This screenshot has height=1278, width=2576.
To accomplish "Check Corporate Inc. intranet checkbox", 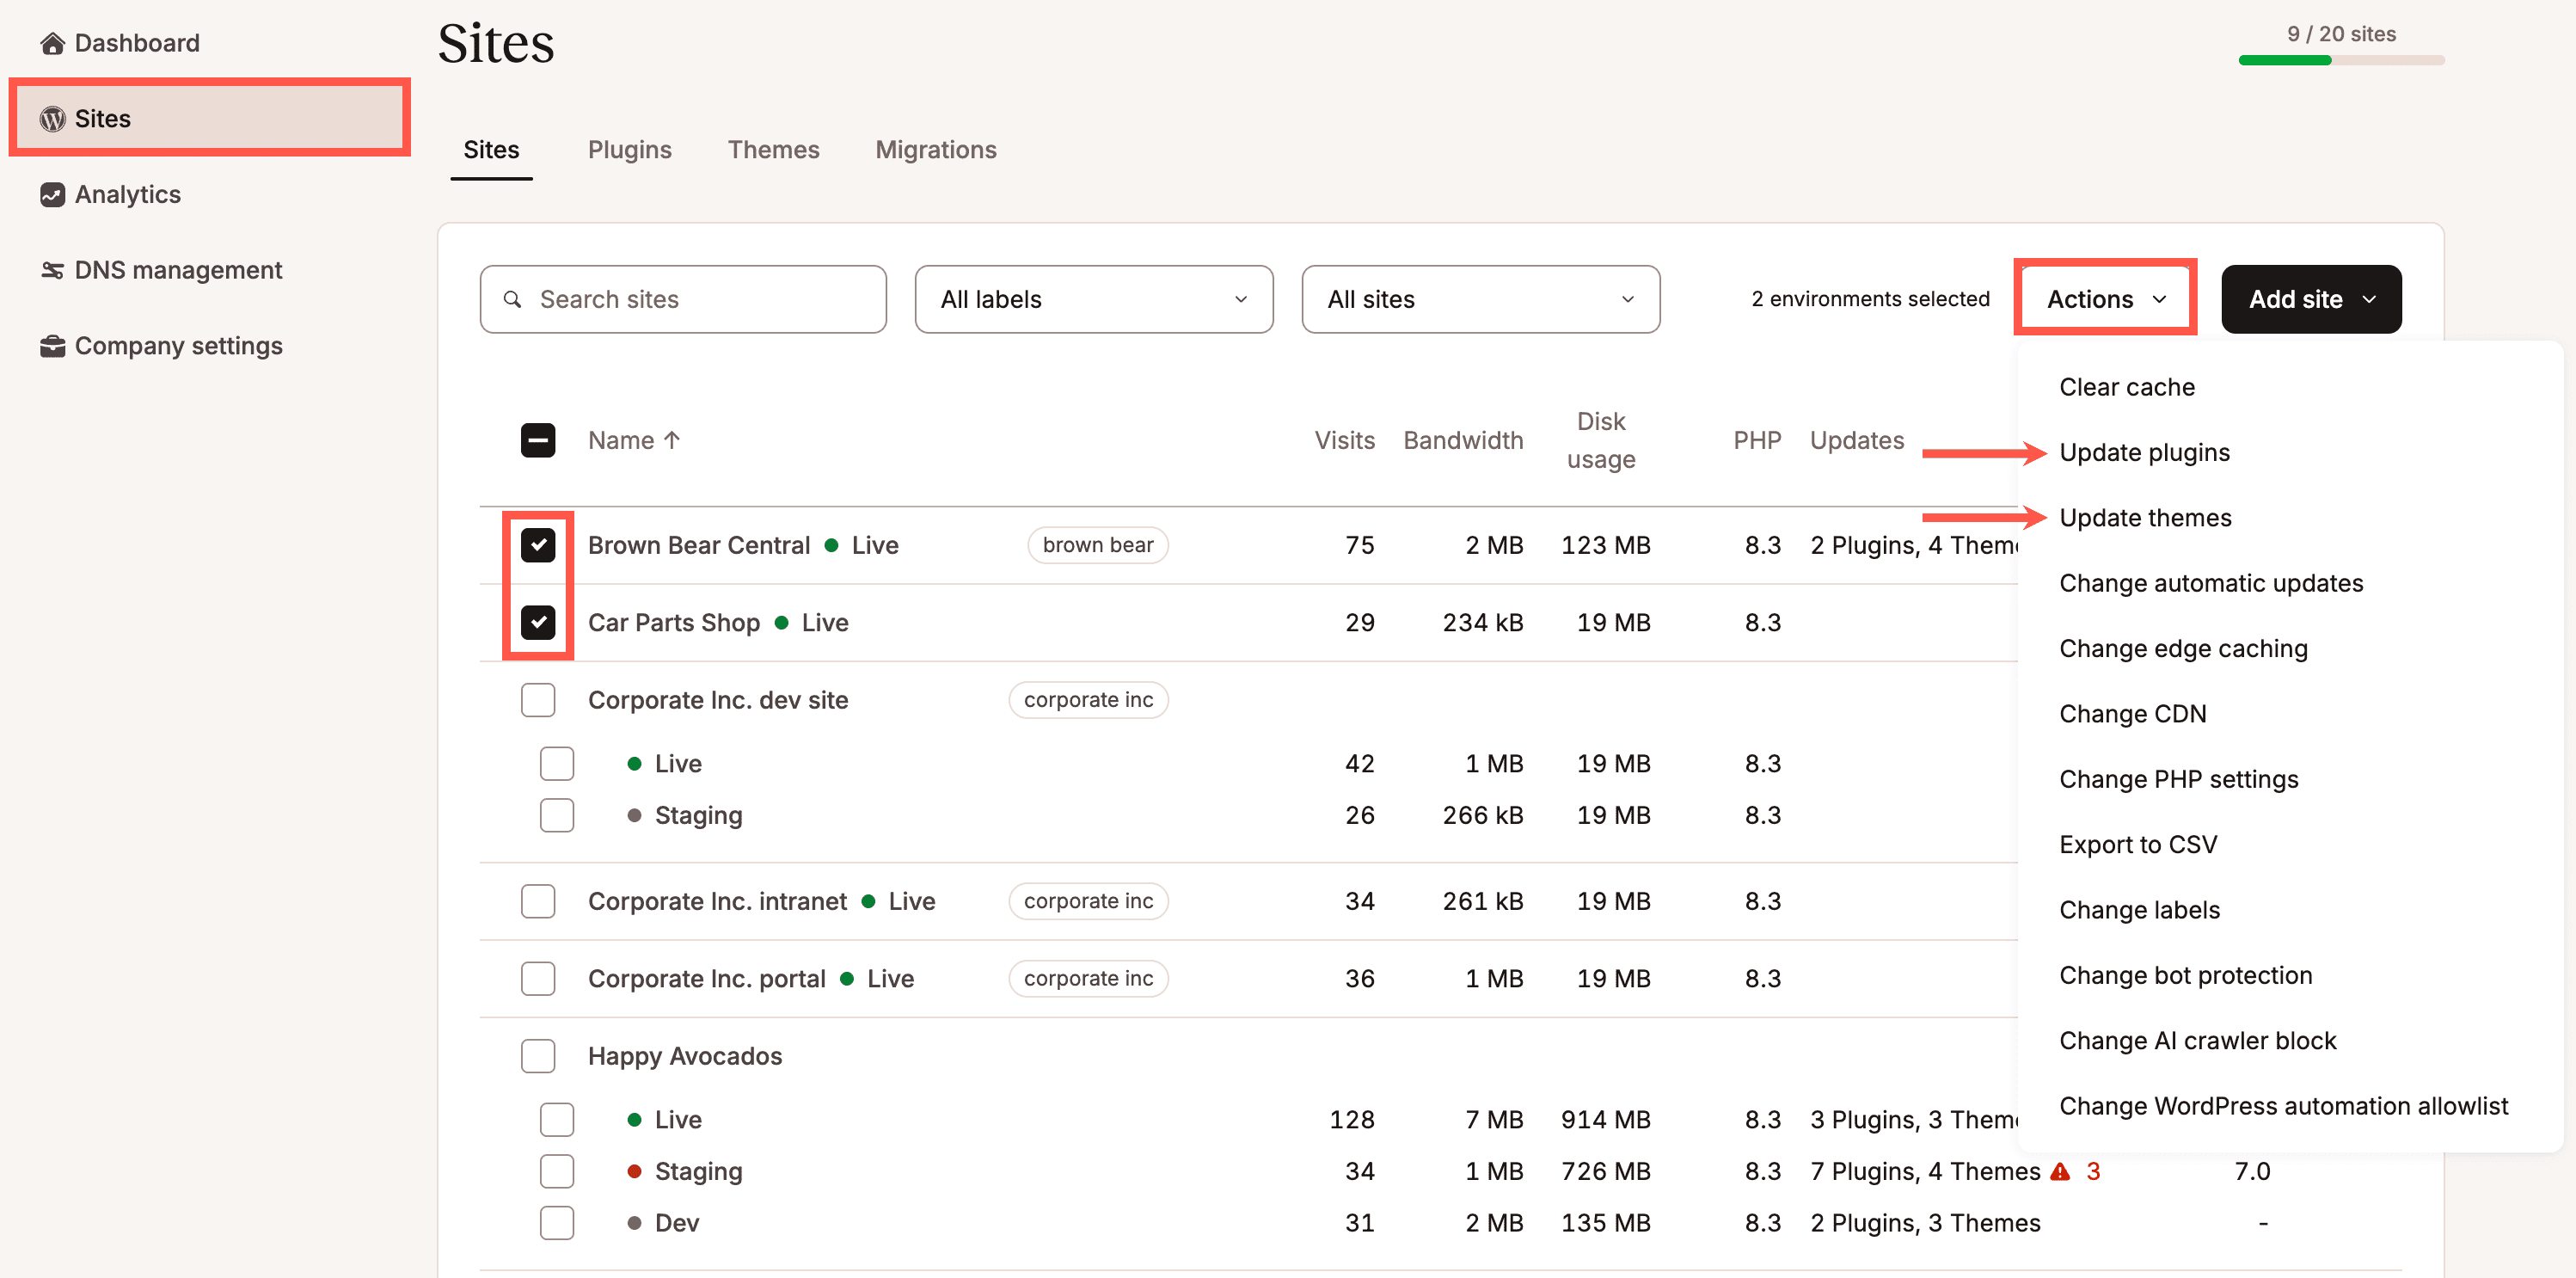I will click(x=538, y=901).
